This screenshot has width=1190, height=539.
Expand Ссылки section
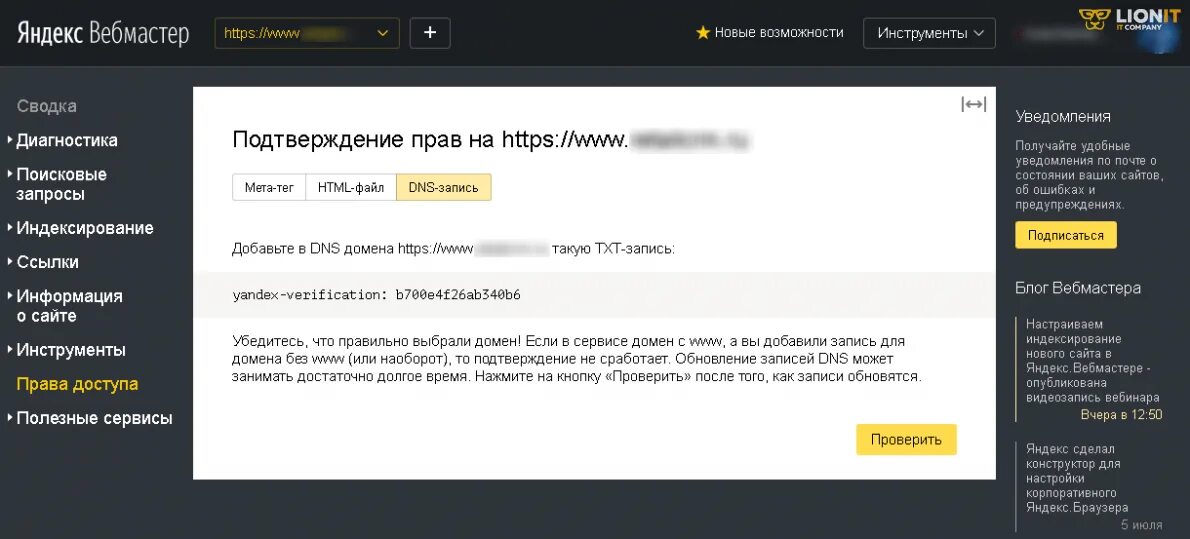click(x=47, y=263)
